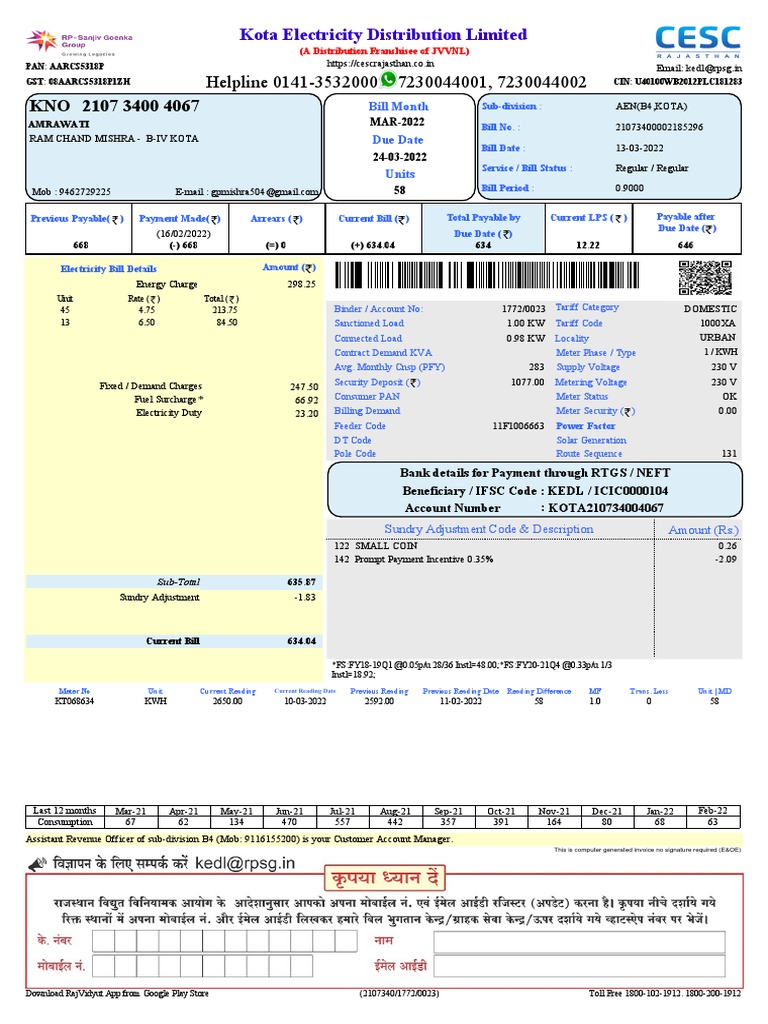Click the barcode strip
The image size is (768, 1024).
(x=487, y=275)
